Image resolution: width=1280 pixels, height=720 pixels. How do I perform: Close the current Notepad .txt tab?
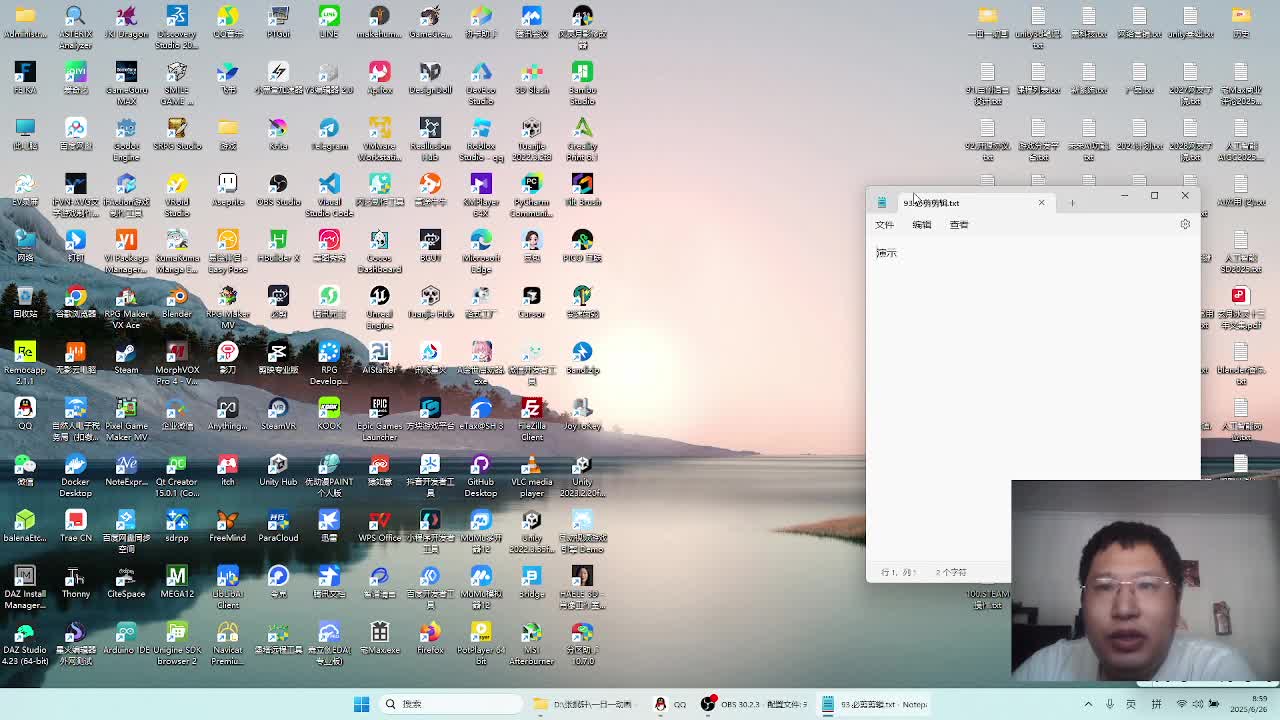(1041, 203)
